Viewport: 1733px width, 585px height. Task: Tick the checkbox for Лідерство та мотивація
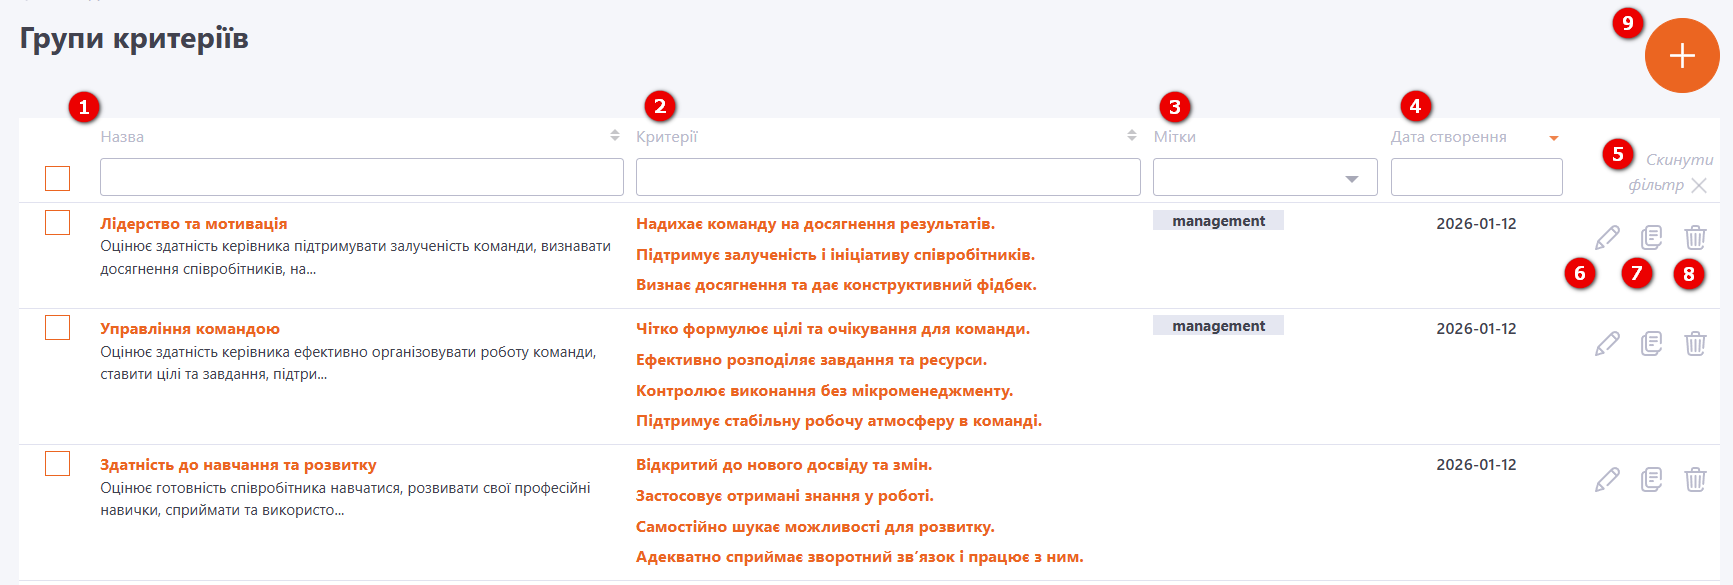point(58,222)
